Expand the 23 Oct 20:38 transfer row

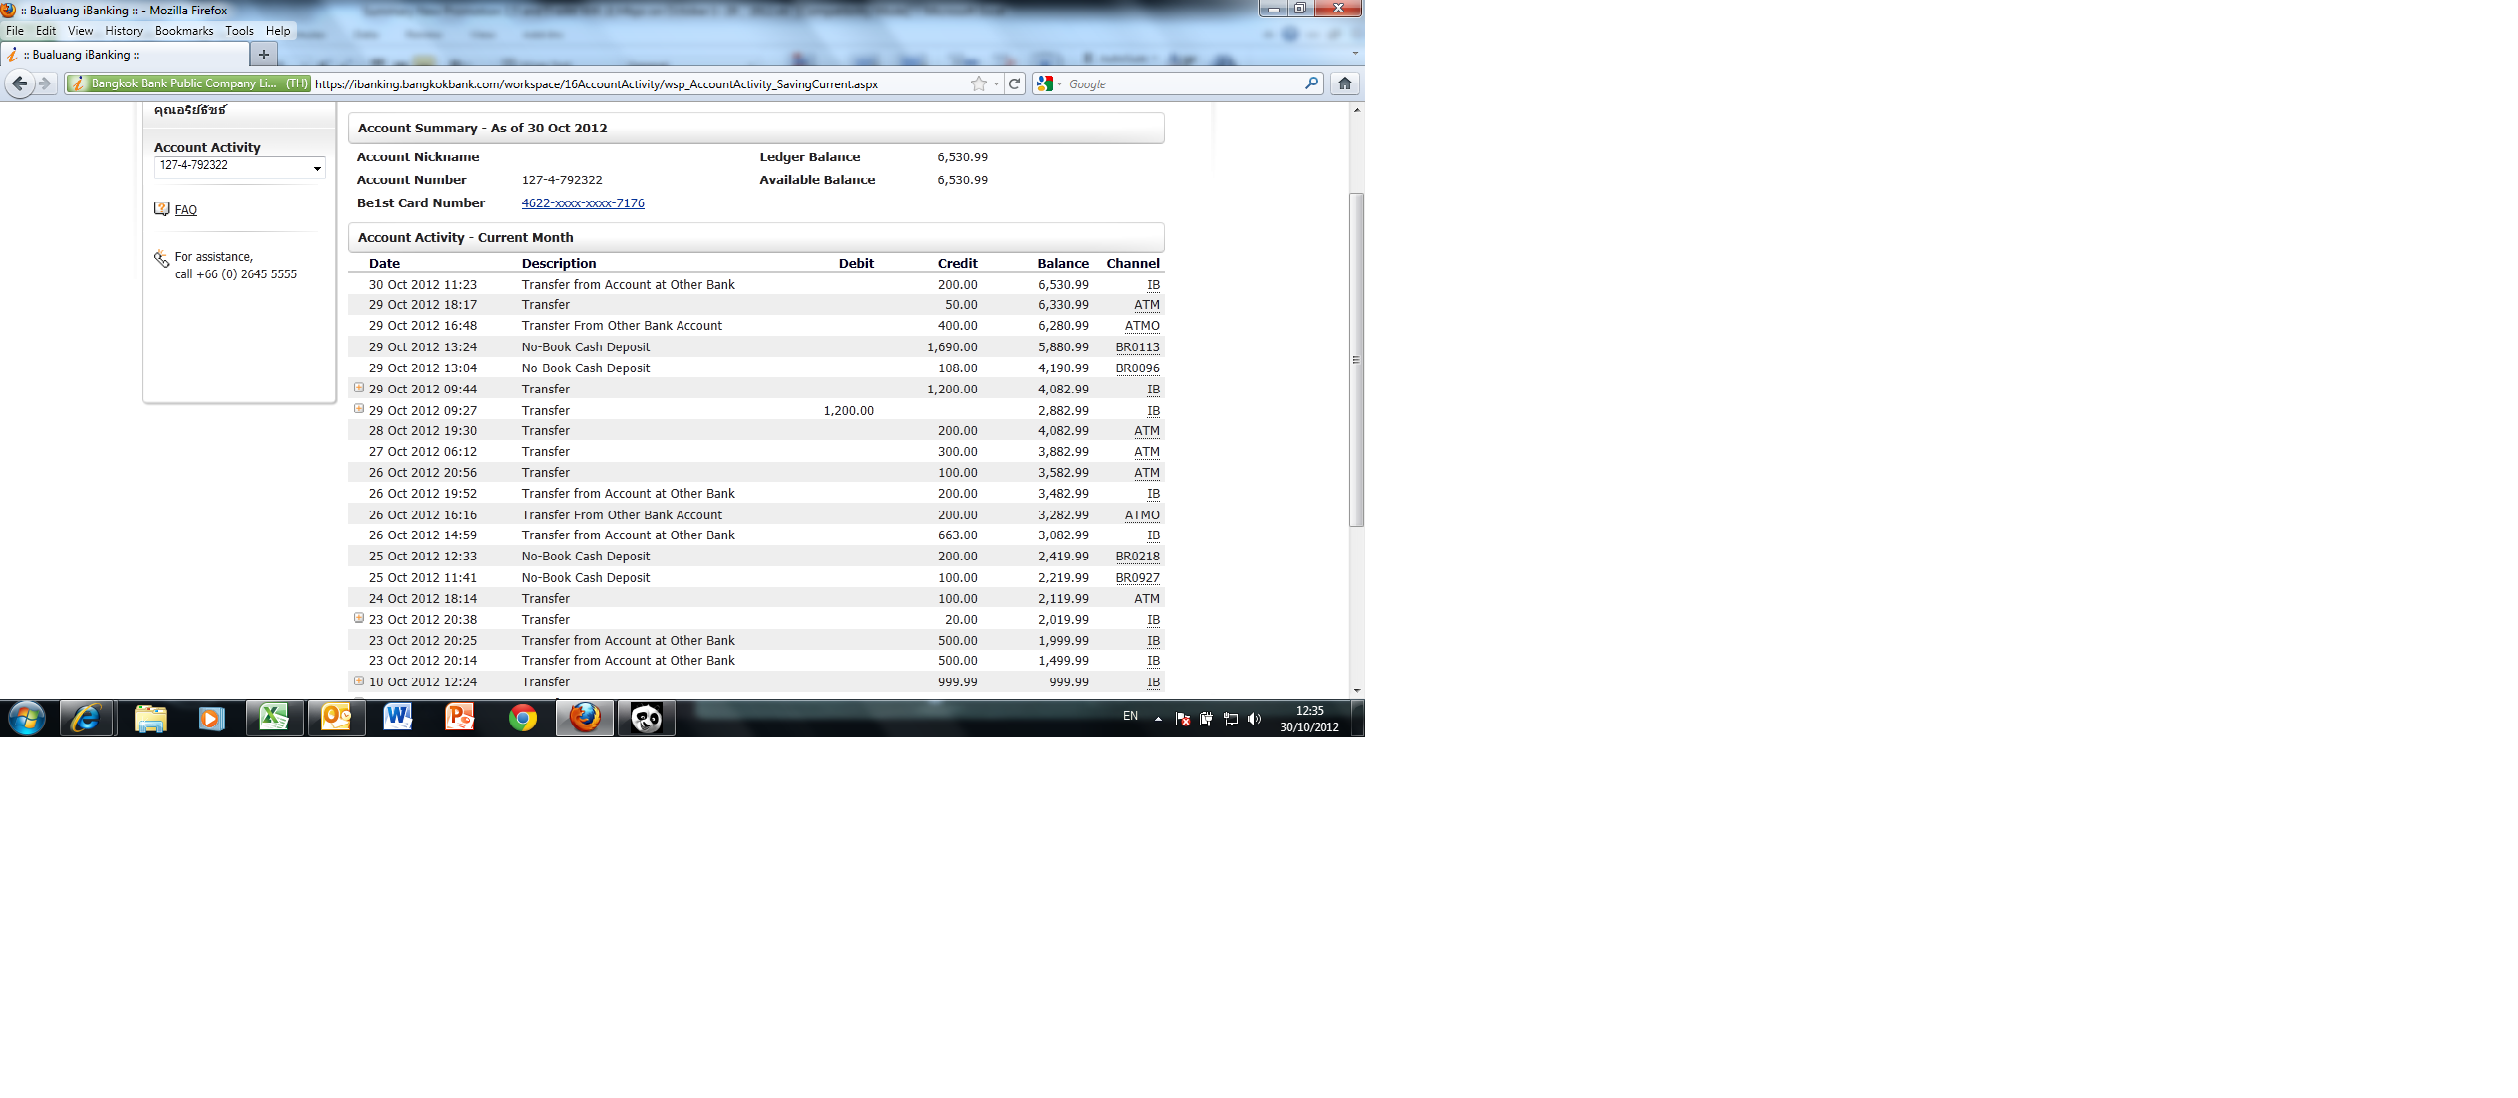(x=359, y=618)
